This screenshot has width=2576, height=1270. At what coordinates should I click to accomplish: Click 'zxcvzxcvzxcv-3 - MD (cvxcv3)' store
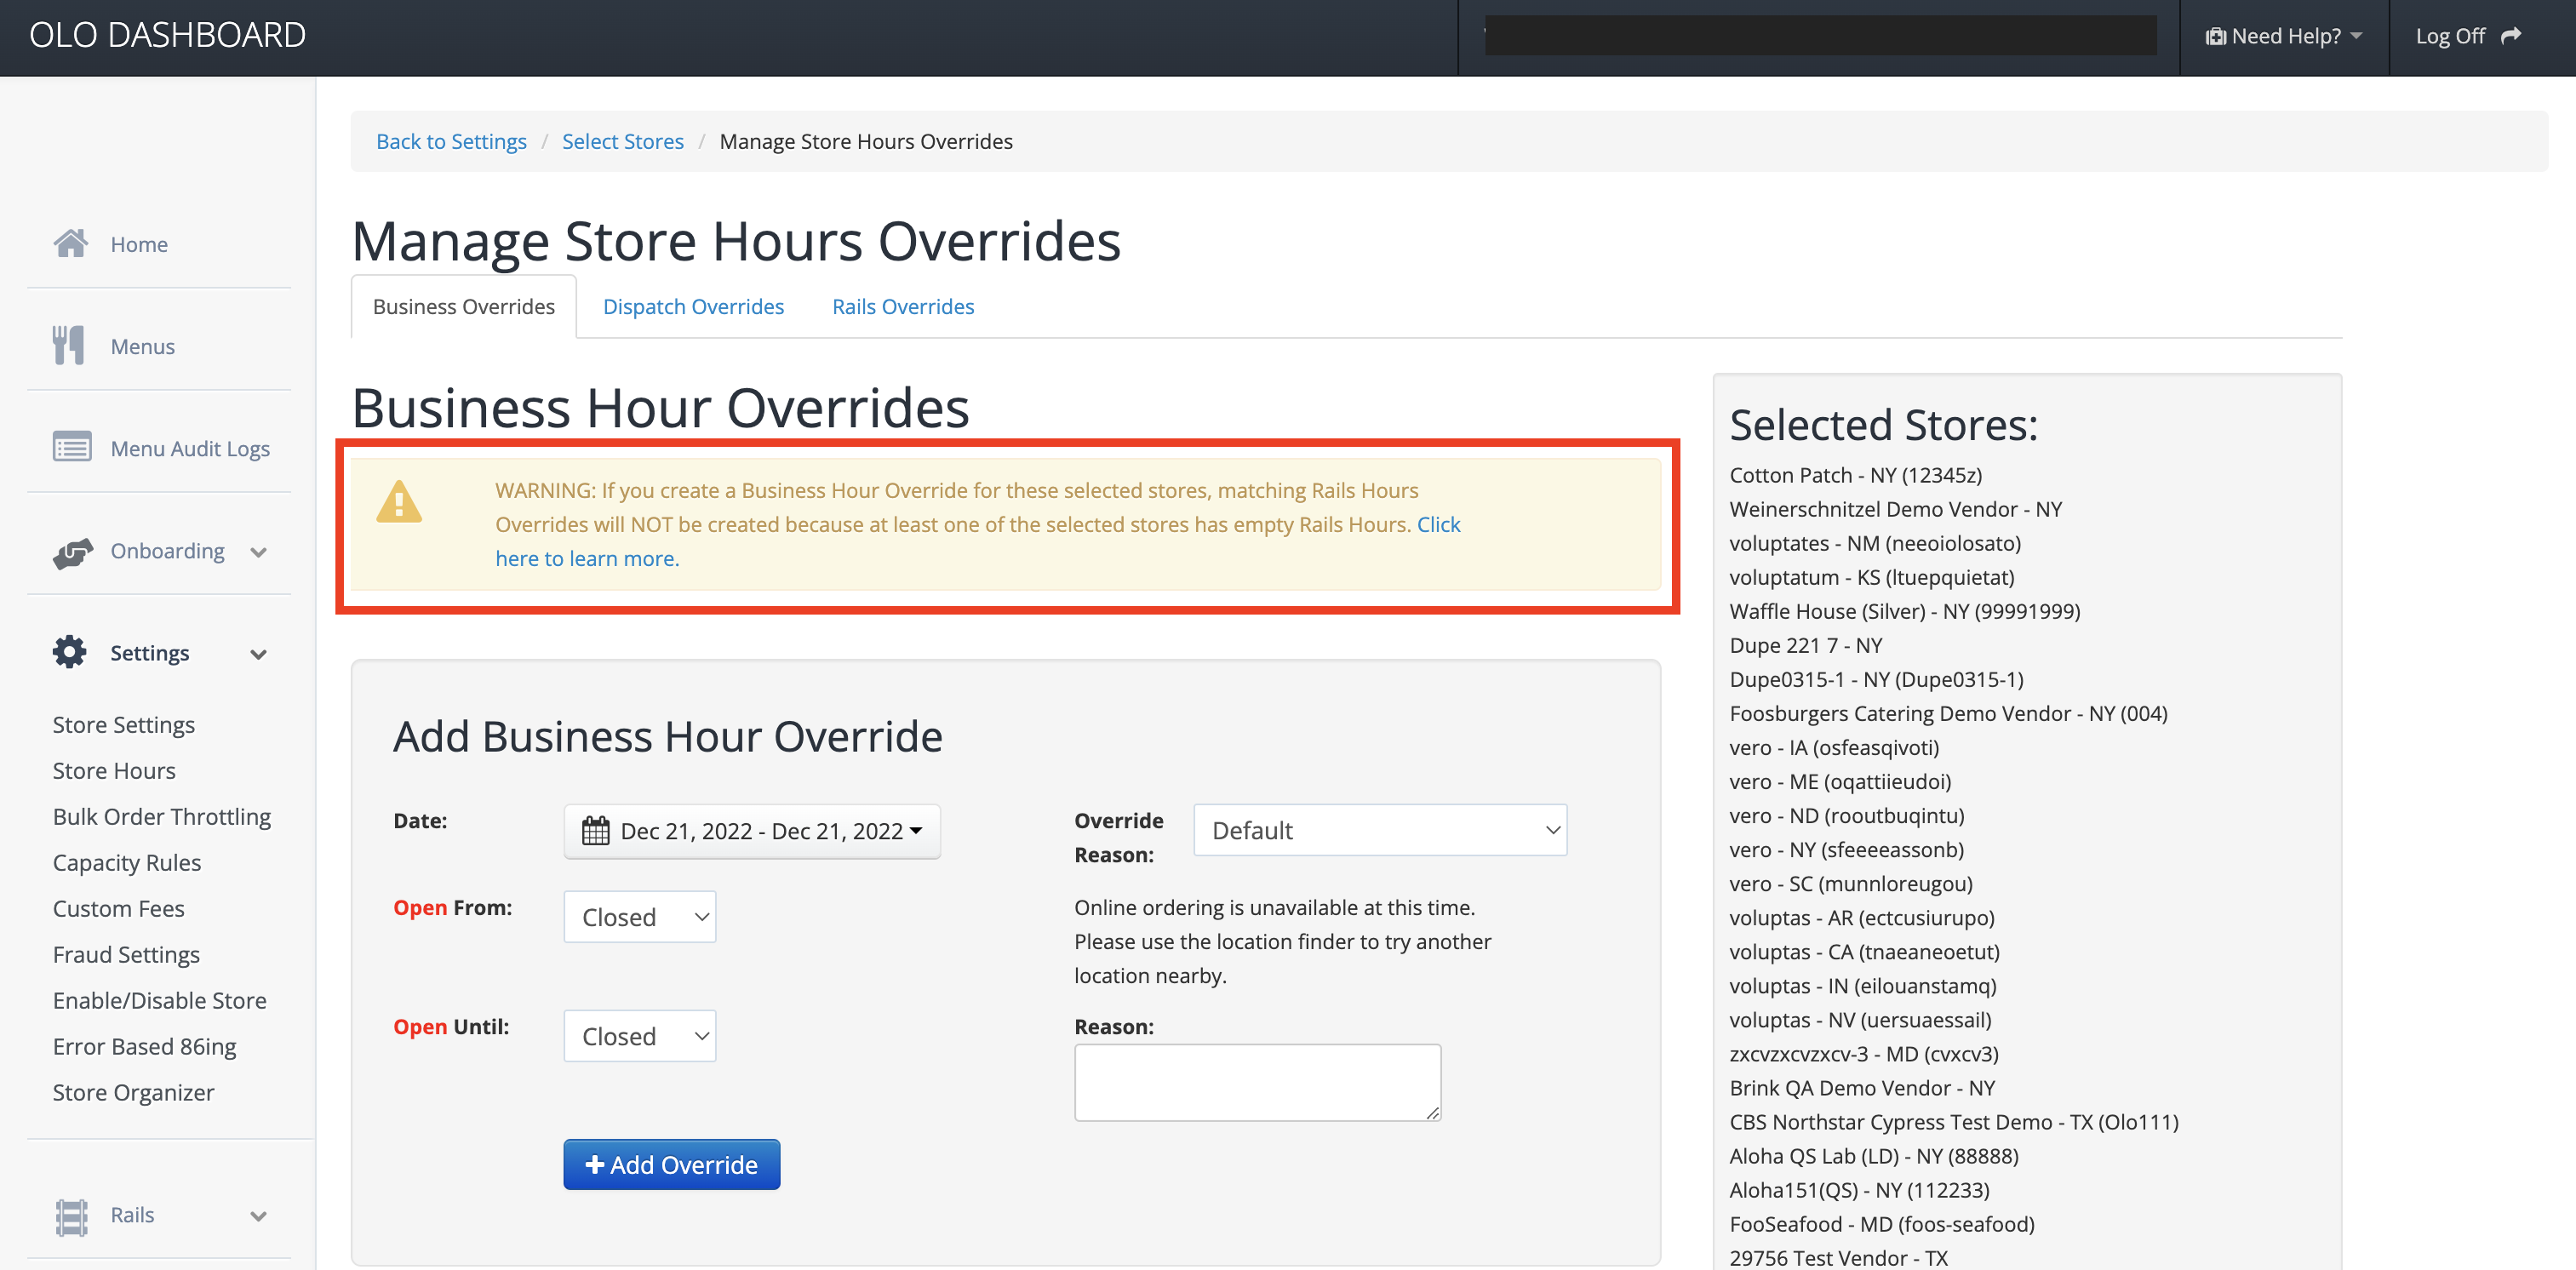click(x=1864, y=1054)
